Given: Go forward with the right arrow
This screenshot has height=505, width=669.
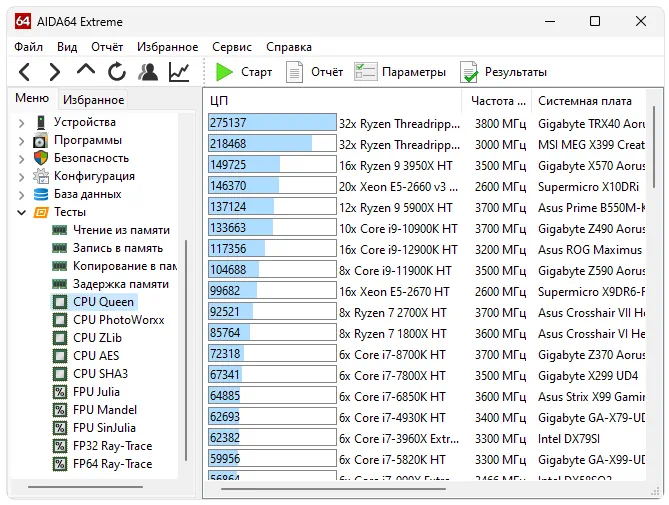Looking at the screenshot, I should click(x=55, y=72).
